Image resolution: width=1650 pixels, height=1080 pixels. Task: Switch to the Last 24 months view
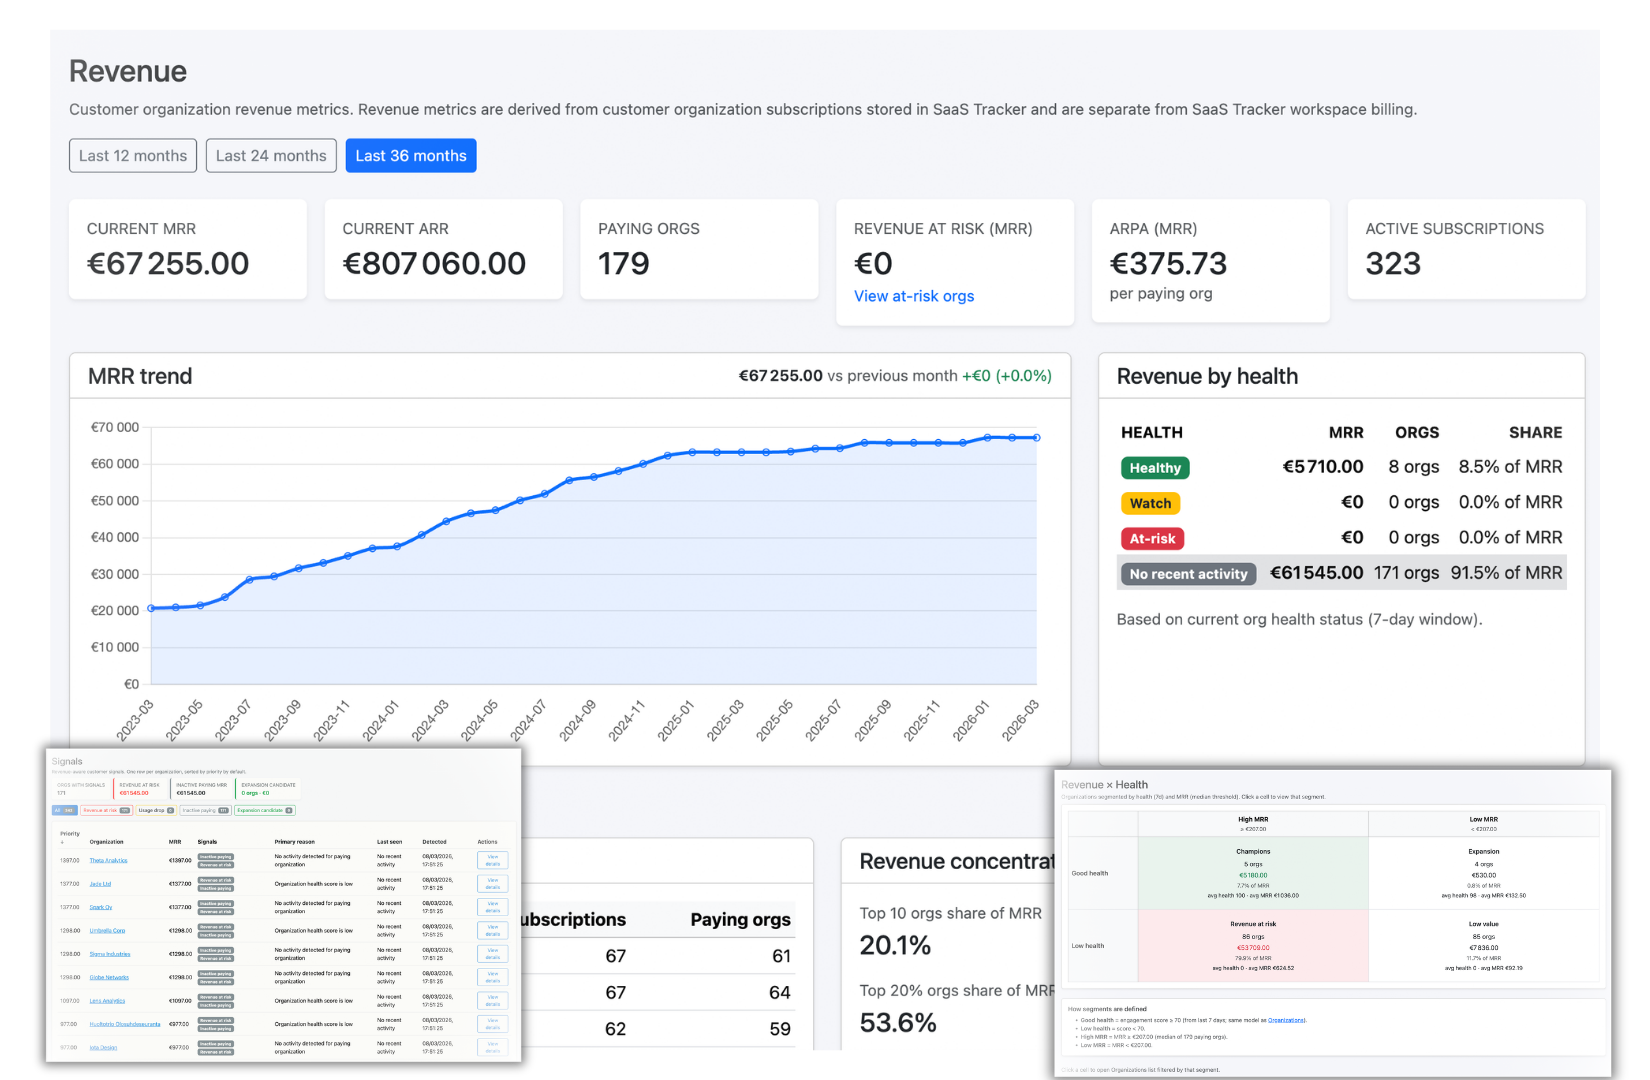coord(270,155)
